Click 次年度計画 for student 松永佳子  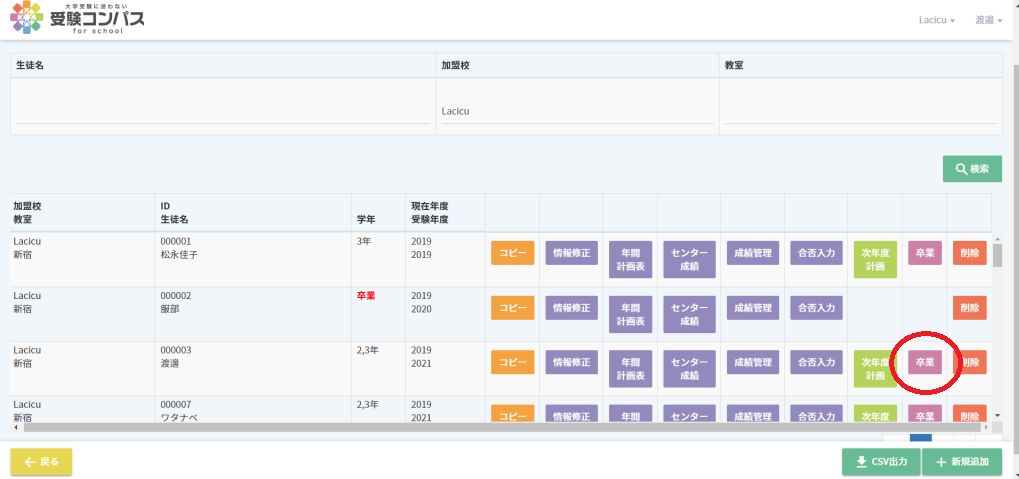(x=875, y=260)
